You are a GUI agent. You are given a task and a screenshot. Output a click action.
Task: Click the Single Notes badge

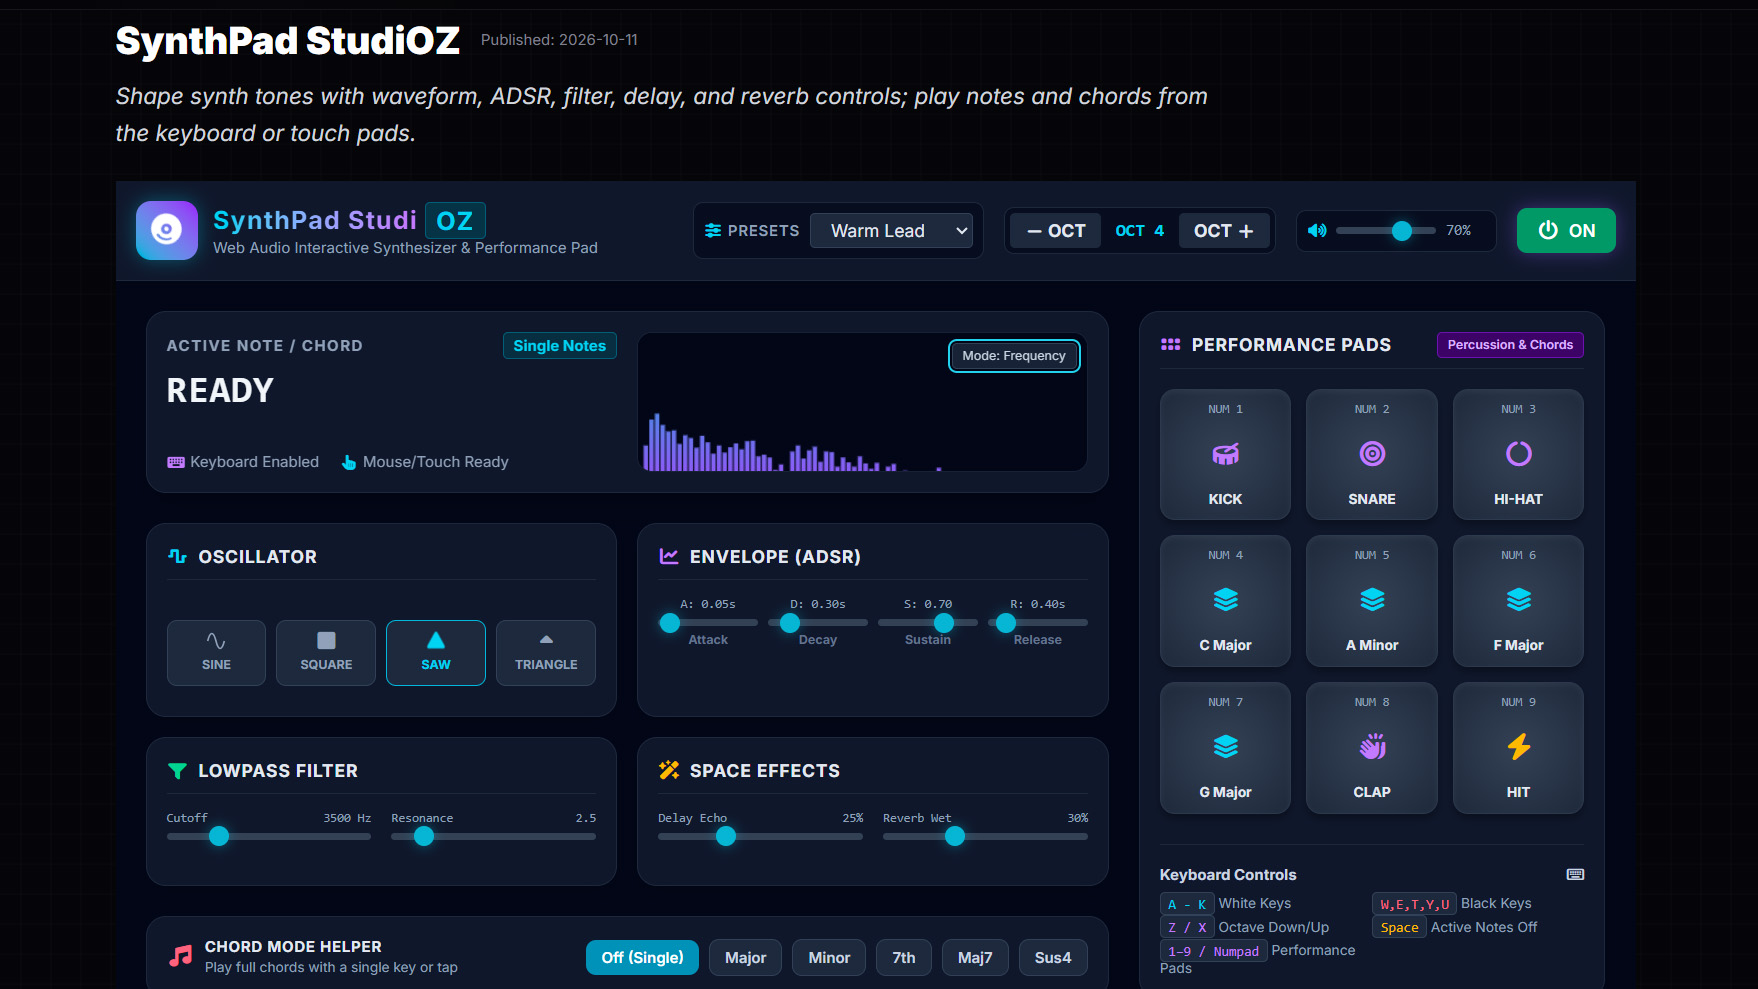tap(560, 346)
